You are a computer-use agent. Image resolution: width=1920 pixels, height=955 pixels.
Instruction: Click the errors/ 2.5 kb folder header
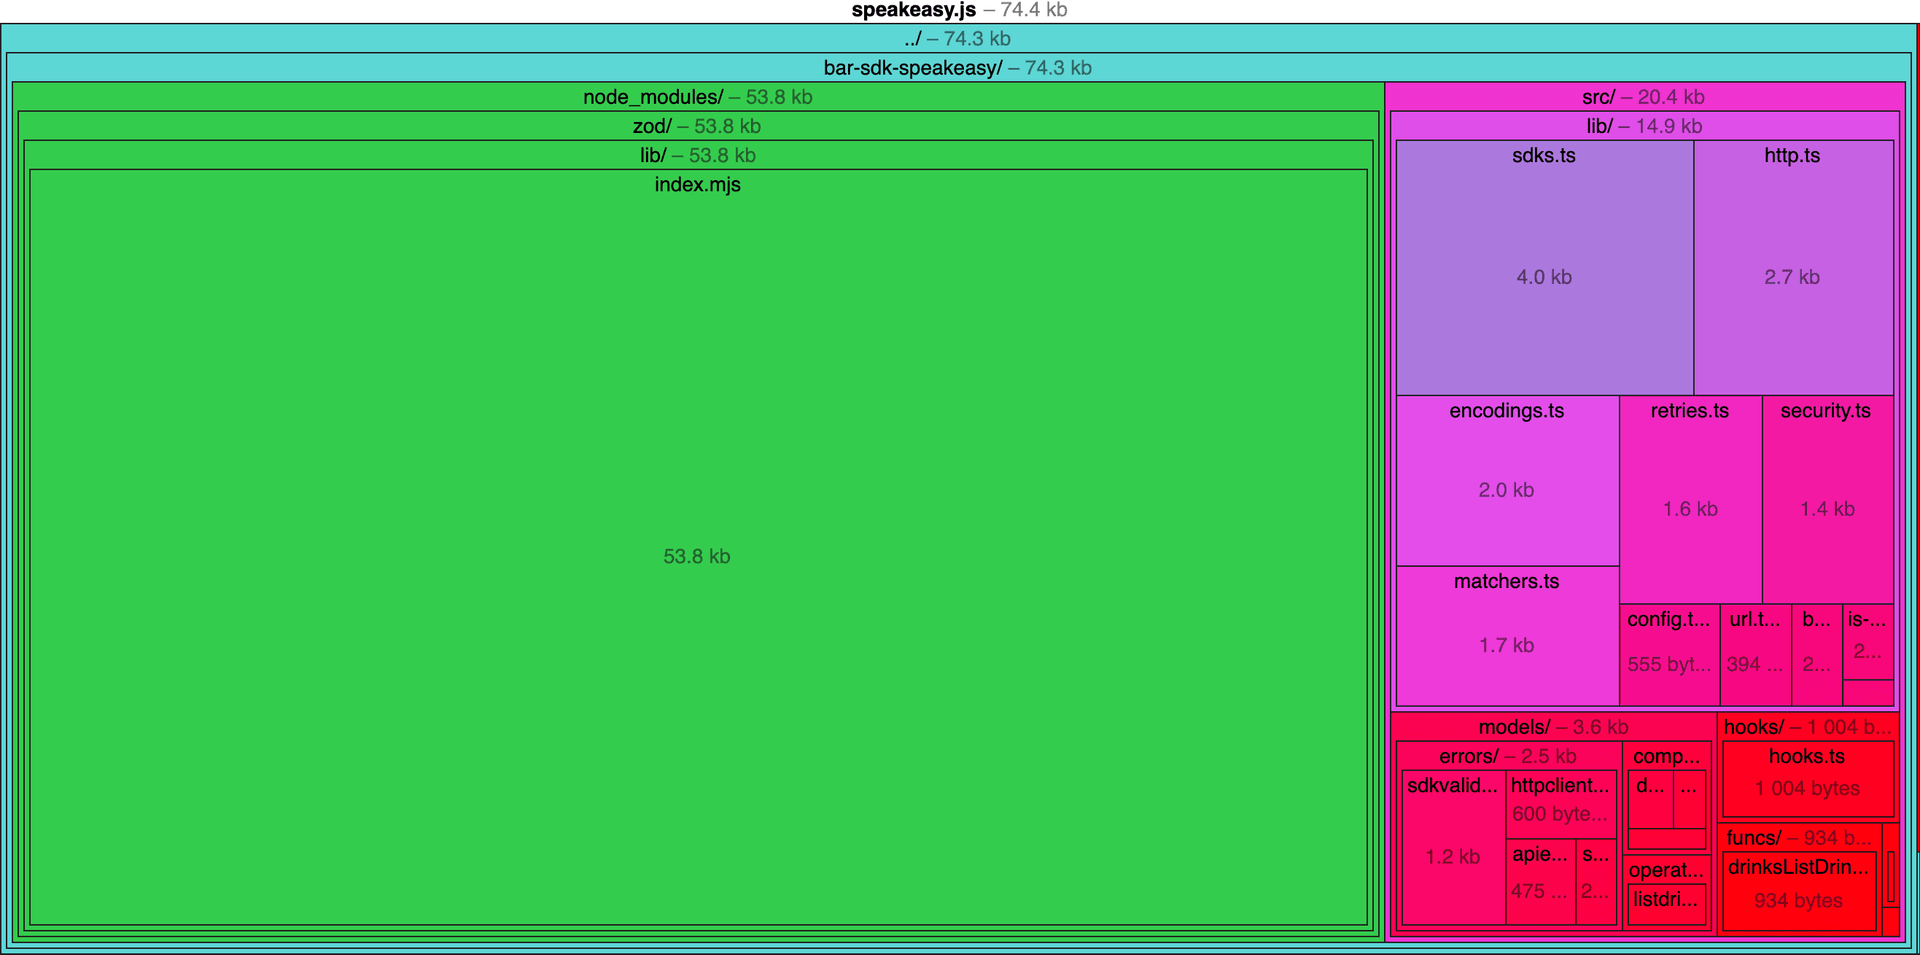(x=1507, y=756)
